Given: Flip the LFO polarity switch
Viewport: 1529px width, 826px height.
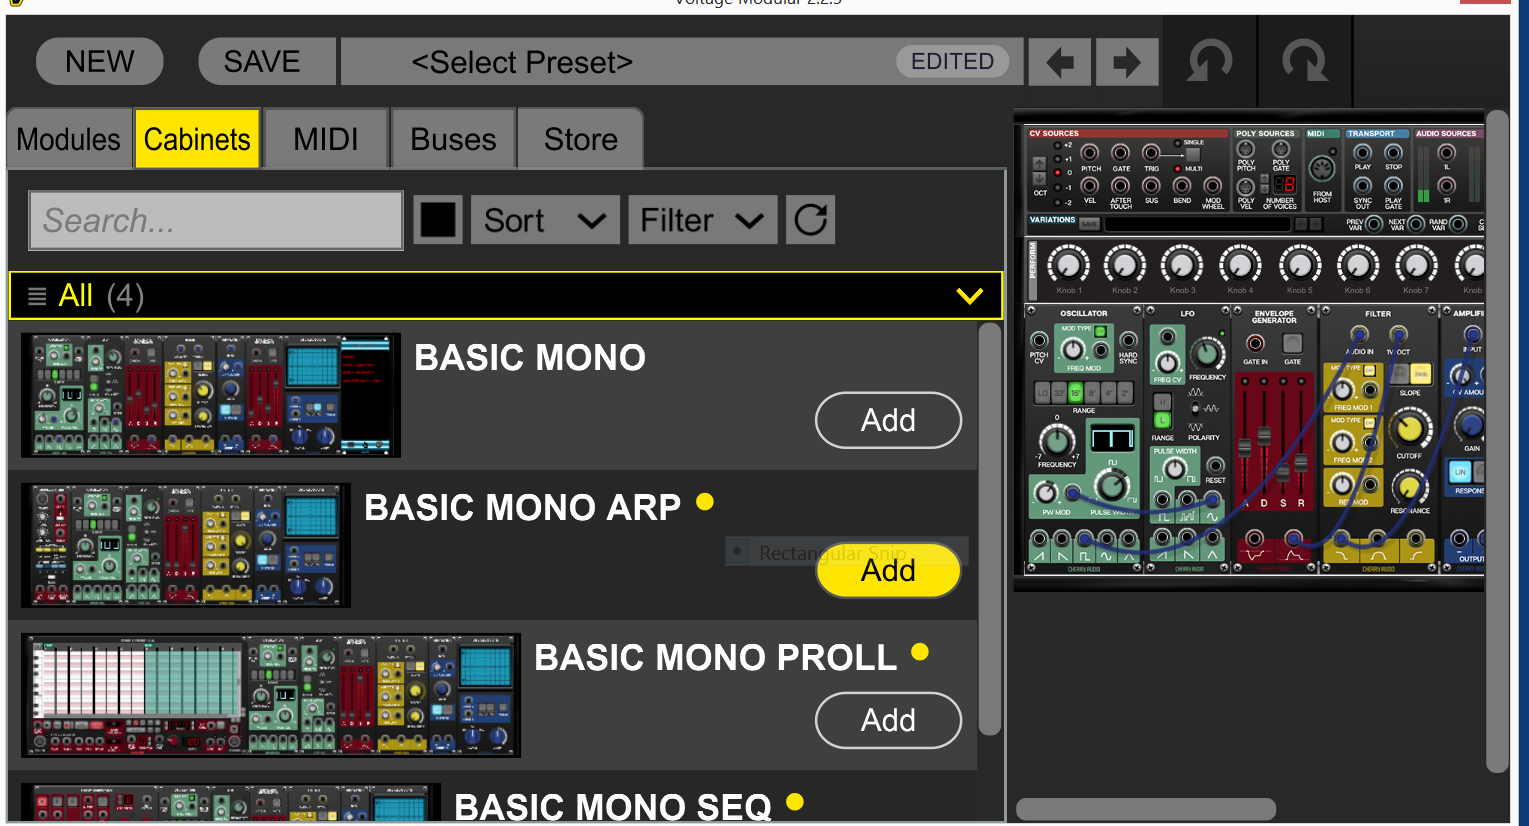Looking at the screenshot, I should (1196, 408).
